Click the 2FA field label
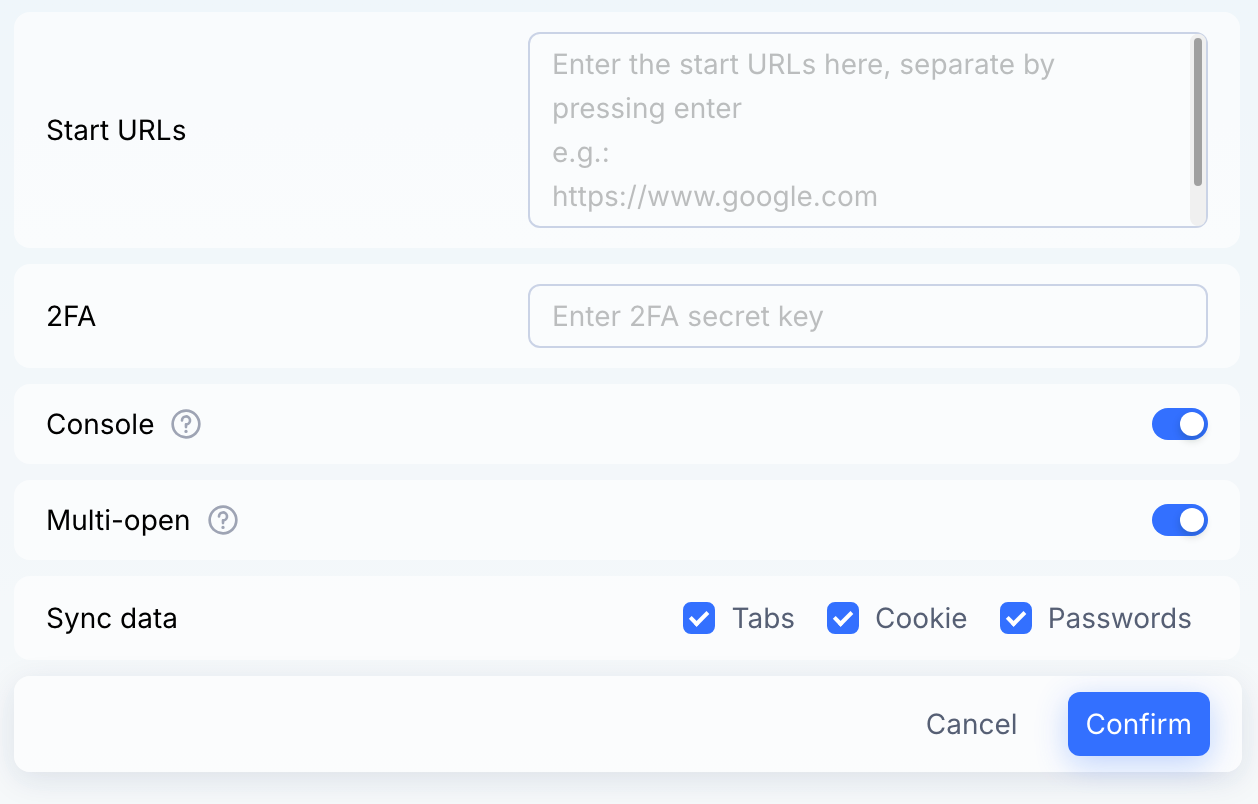 72,317
